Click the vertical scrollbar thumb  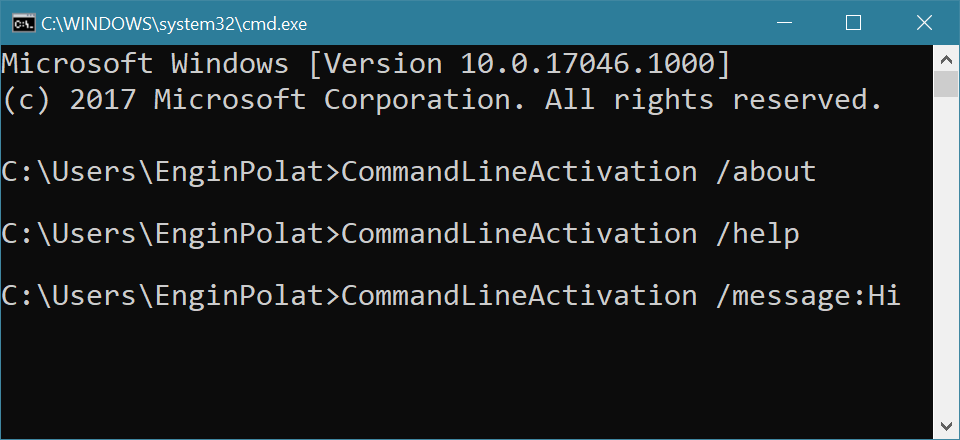tap(946, 84)
